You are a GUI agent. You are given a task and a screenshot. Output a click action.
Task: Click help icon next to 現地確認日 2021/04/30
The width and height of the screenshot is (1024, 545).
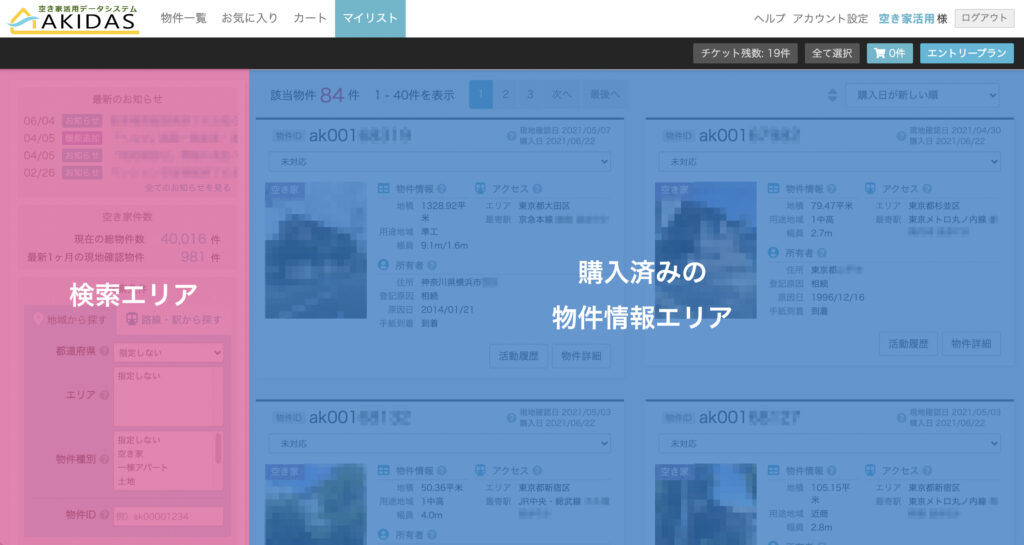[901, 136]
